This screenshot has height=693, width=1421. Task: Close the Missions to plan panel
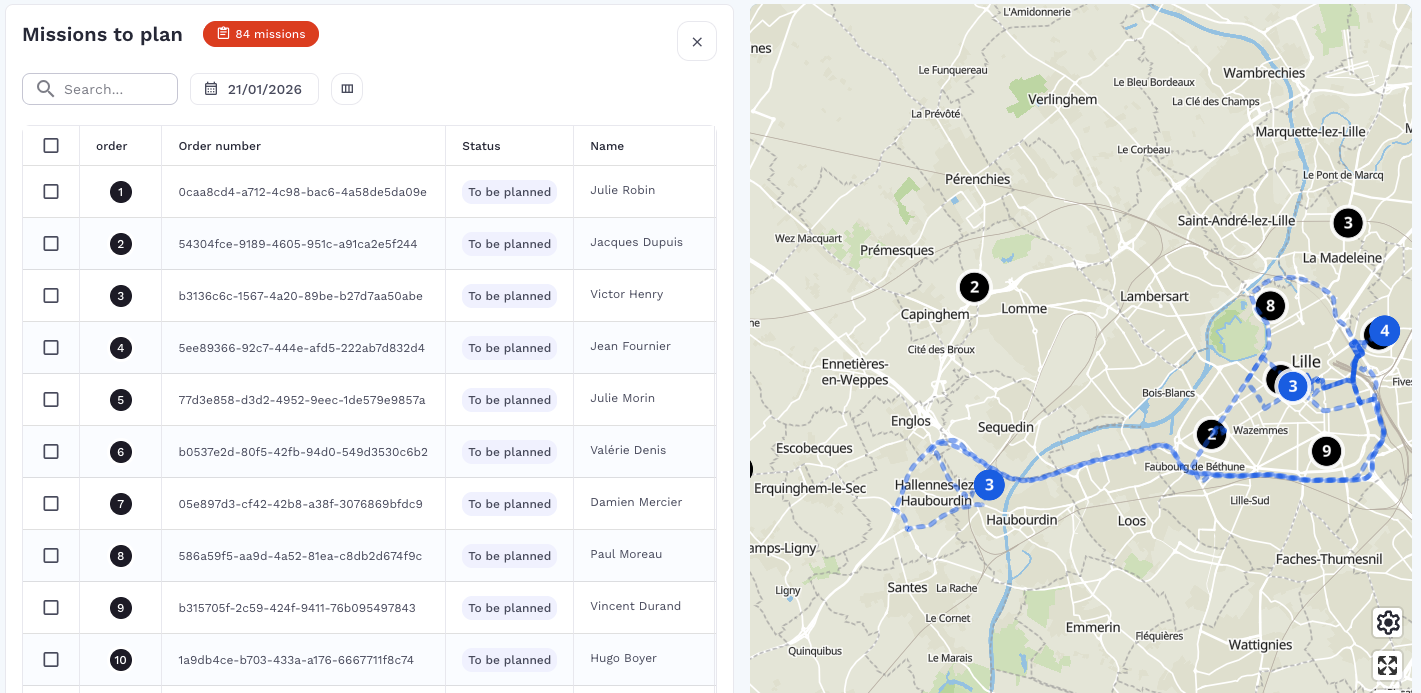pyautogui.click(x=697, y=41)
